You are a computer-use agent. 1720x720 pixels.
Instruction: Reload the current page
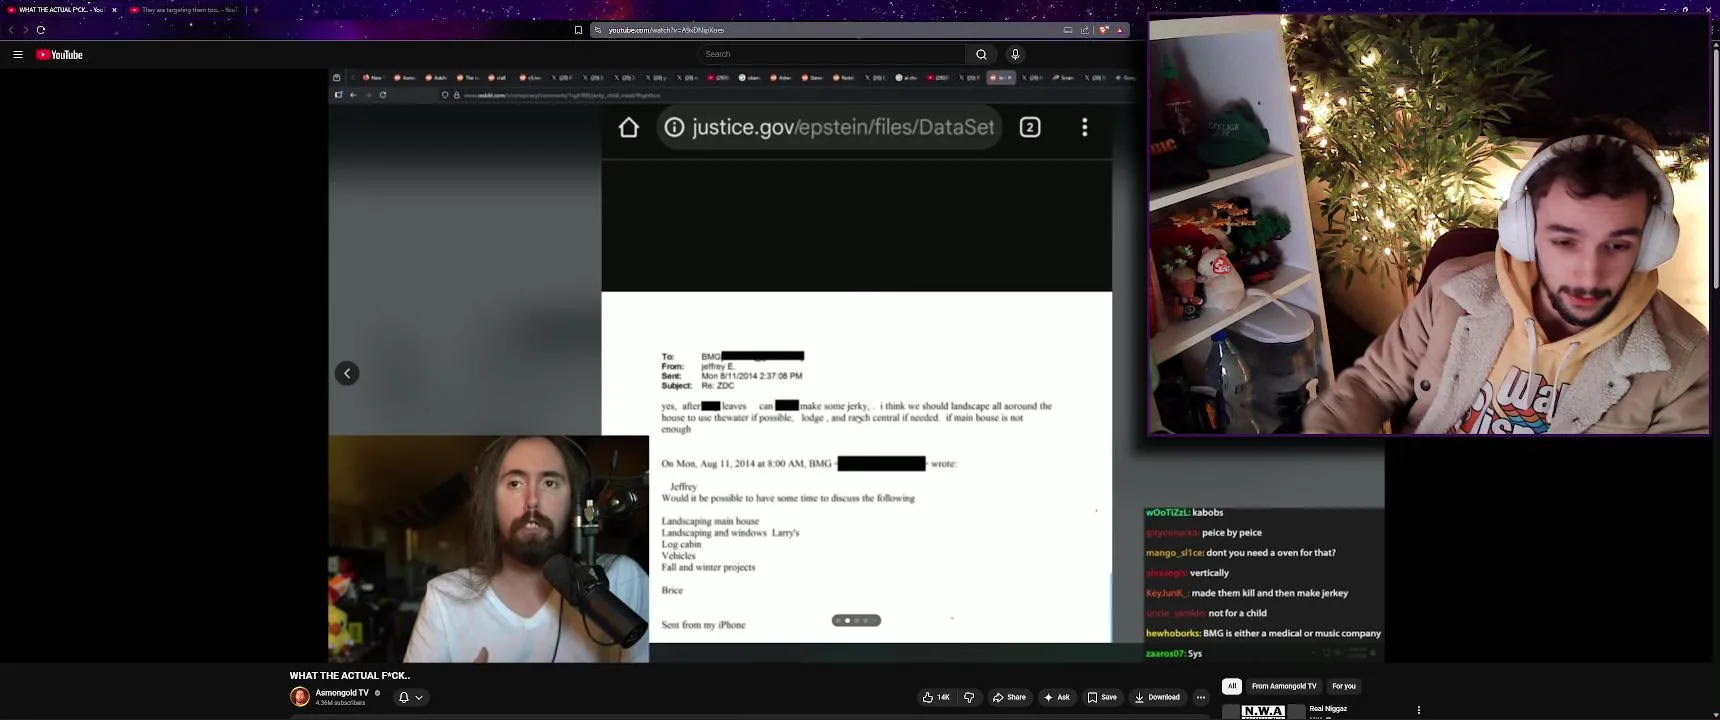[x=41, y=30]
